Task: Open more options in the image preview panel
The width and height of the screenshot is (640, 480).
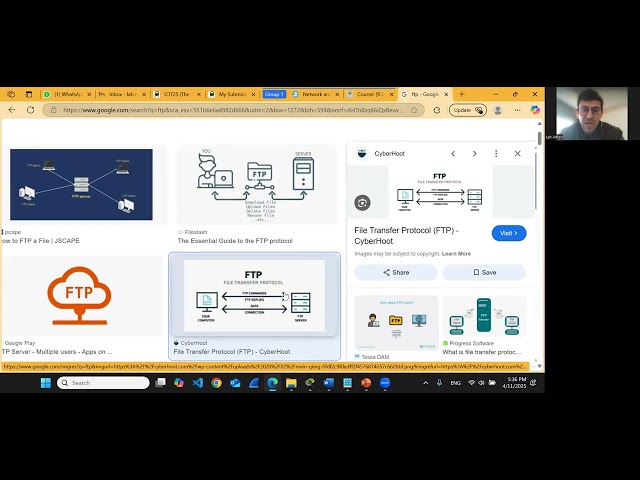Action: (496, 154)
